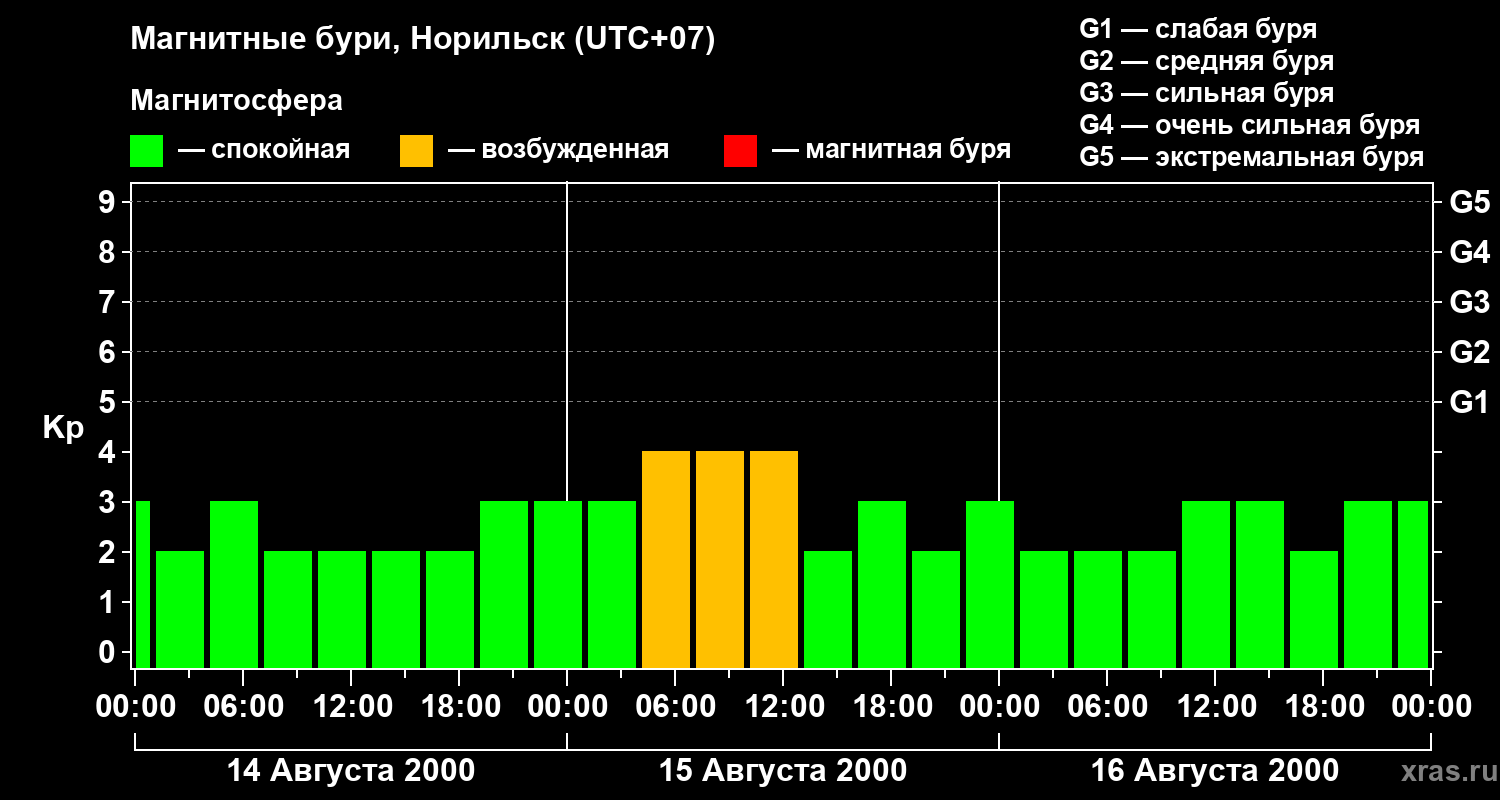
Task: Click the green Kp 3 bar at 06:00 on 14 Августа
Action: click(x=234, y=584)
